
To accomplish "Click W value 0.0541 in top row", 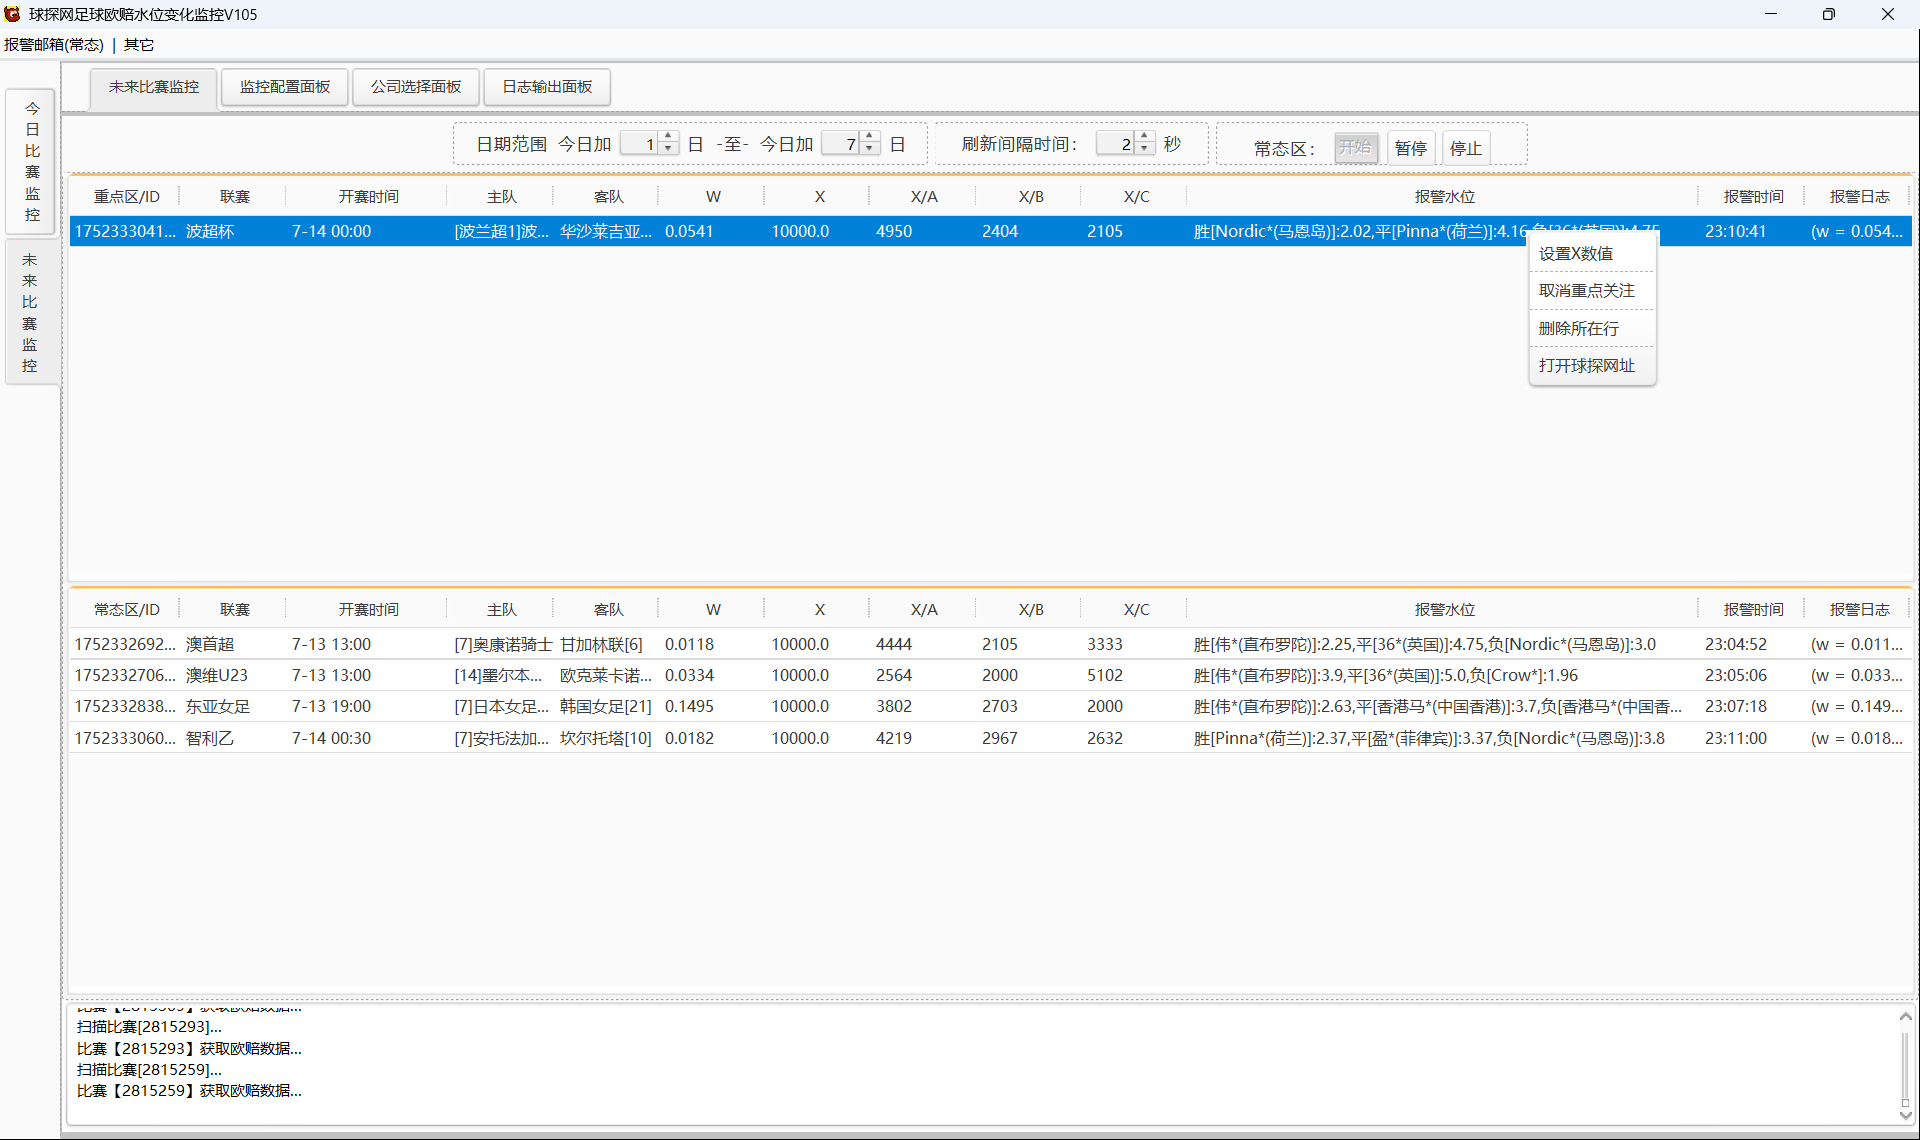I will point(689,231).
